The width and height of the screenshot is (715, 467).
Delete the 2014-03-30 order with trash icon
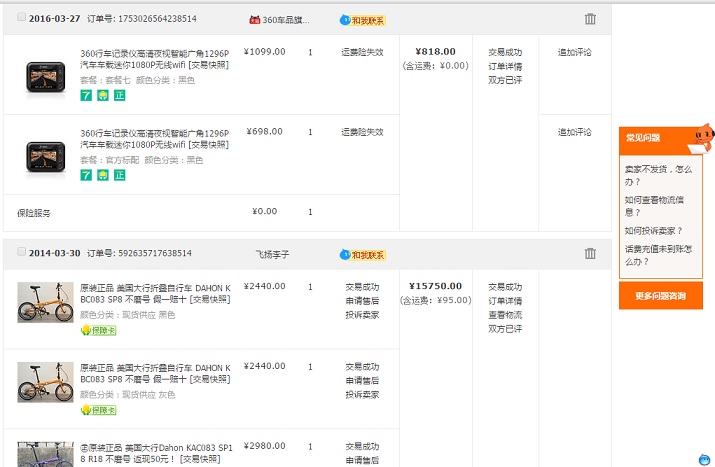click(590, 254)
